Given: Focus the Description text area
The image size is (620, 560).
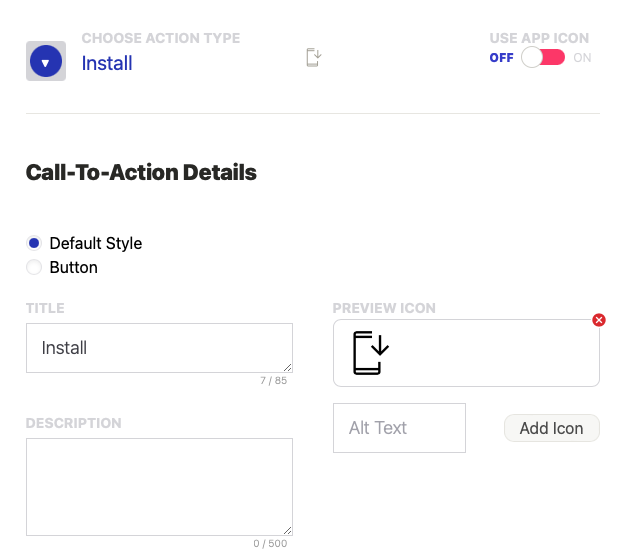Looking at the screenshot, I should pyautogui.click(x=159, y=486).
